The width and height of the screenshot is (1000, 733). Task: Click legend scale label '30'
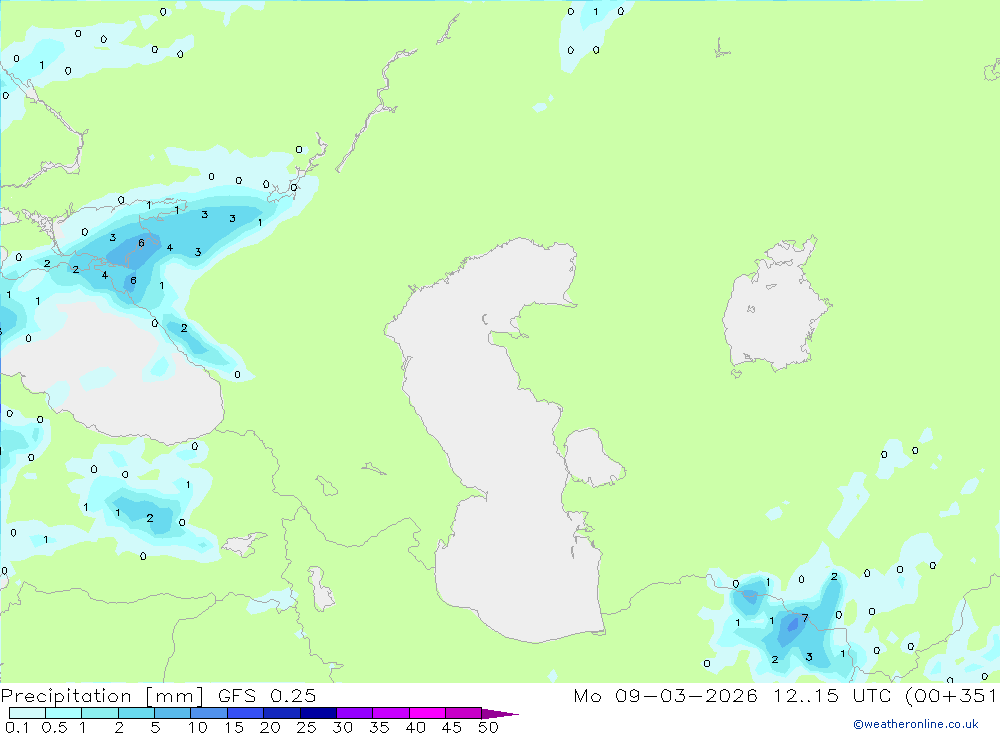(343, 727)
